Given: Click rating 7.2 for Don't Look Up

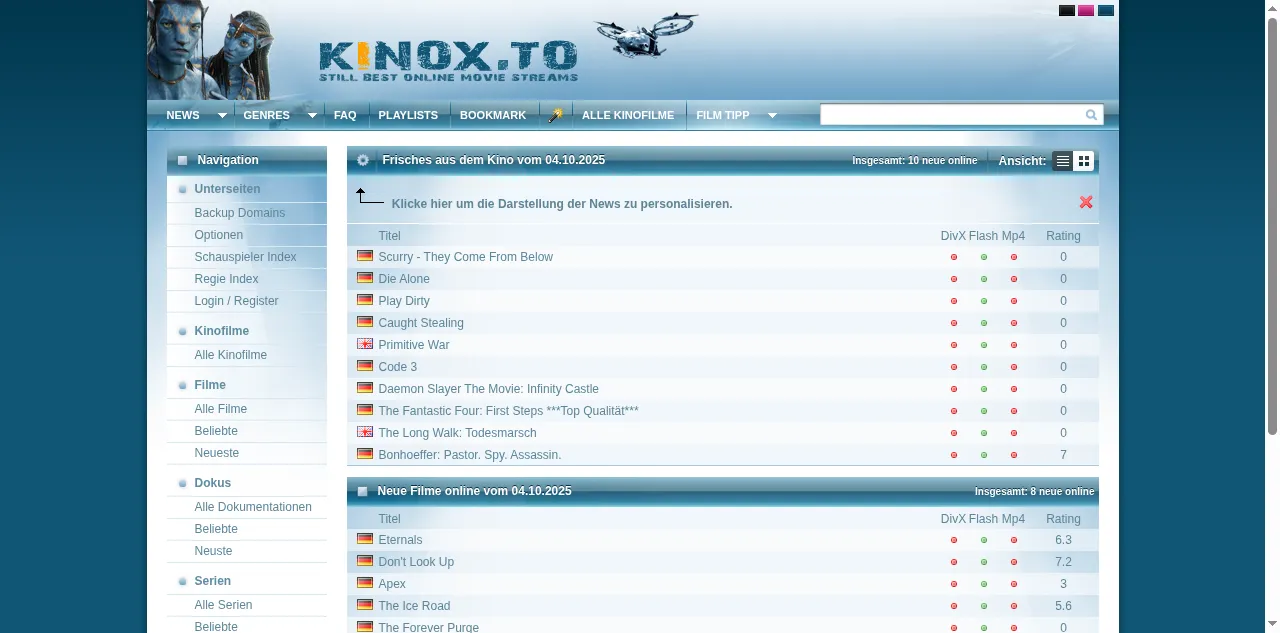Looking at the screenshot, I should tap(1063, 562).
